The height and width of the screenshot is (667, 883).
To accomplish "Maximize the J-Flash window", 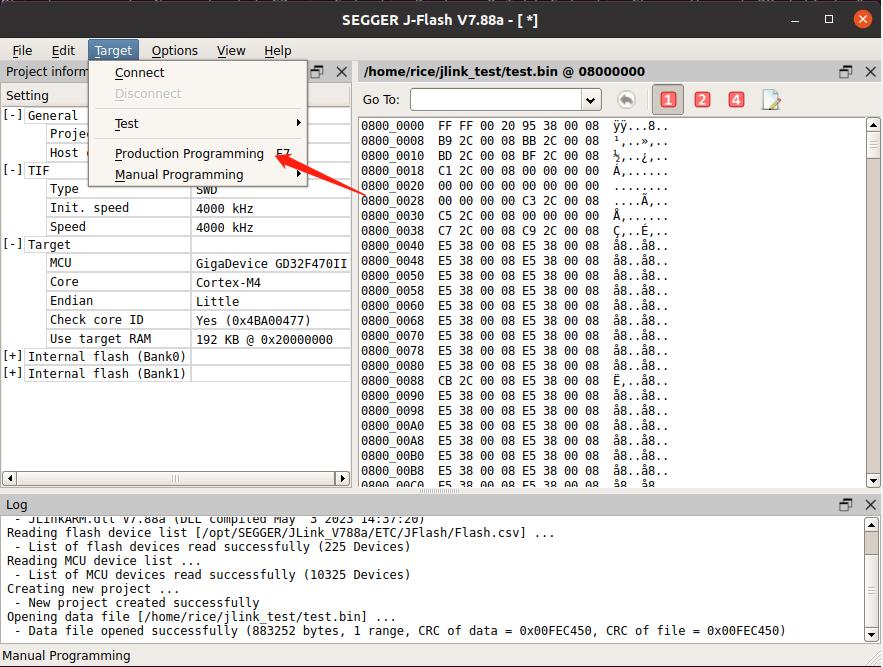I will [x=829, y=20].
